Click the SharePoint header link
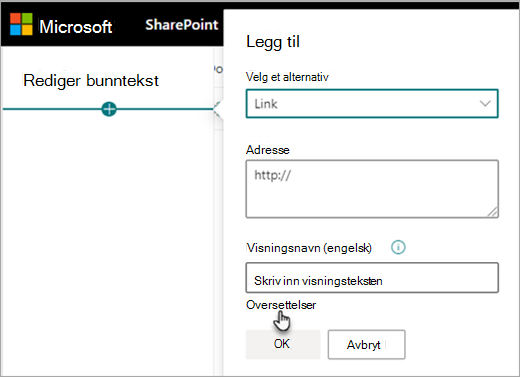The image size is (520, 377). point(182,25)
